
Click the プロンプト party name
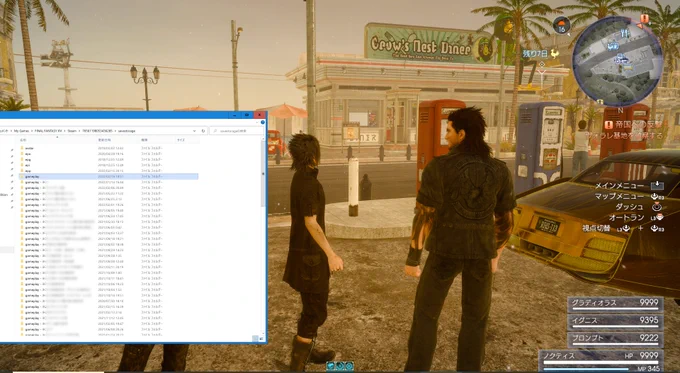pyautogui.click(x=588, y=338)
